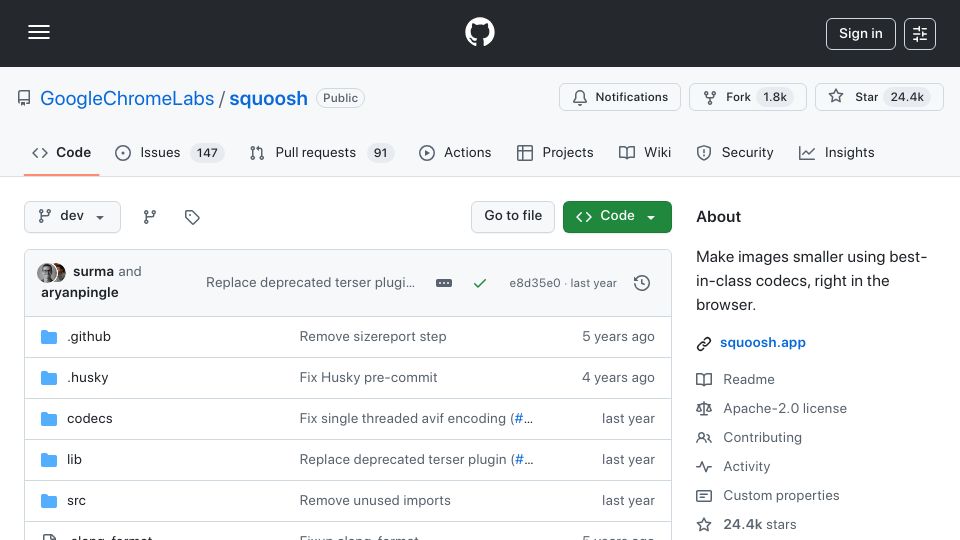Open the lib folder
Screen dimensions: 960x540
[74, 459]
